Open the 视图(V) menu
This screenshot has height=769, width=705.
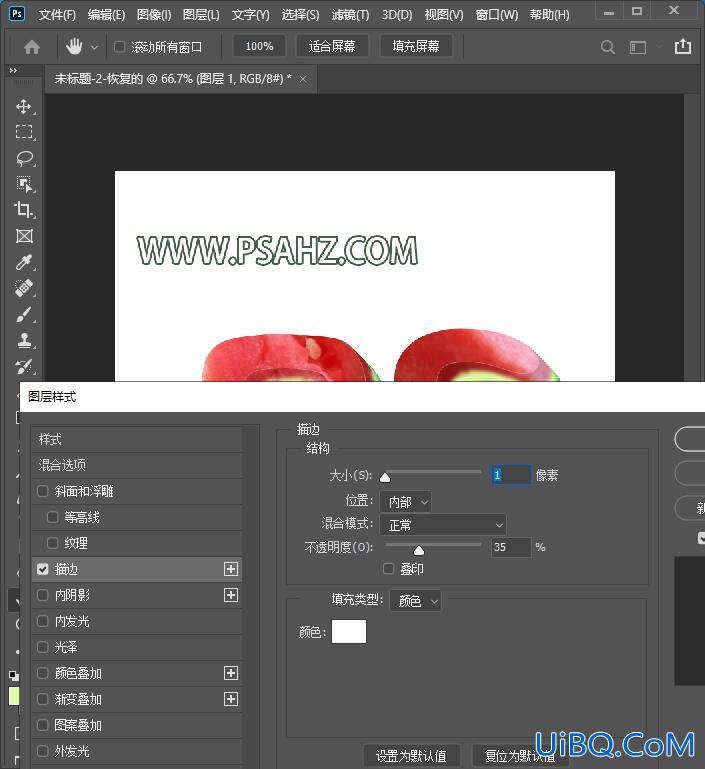coord(444,15)
